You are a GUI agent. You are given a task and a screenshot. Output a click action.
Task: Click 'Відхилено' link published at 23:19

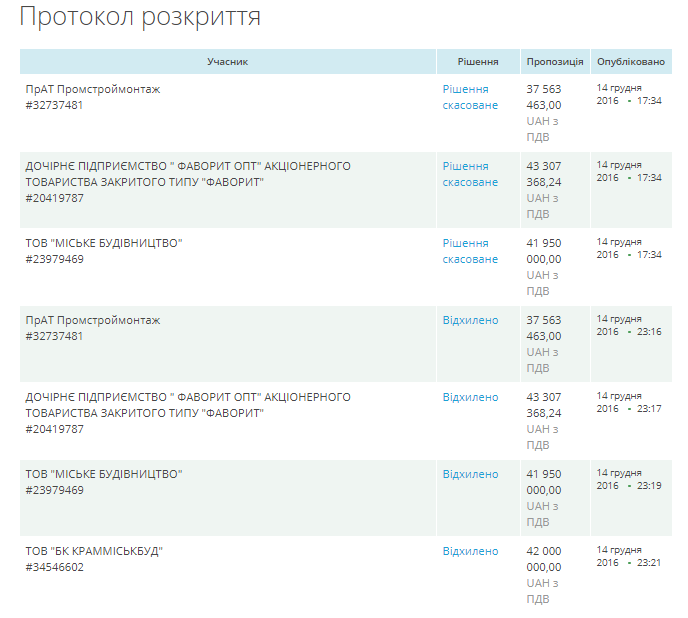coord(470,474)
